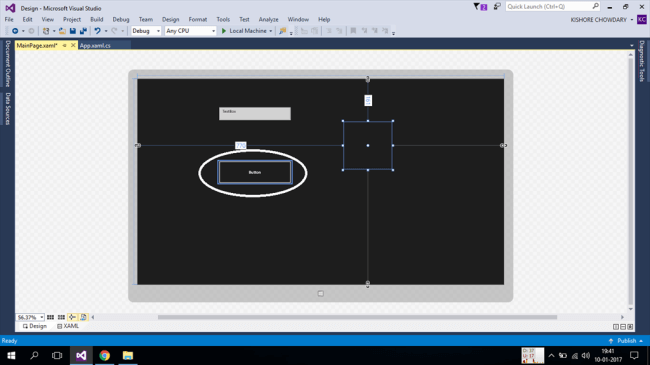650x365 pixels.
Task: Click the left margin value label
Action: [x=240, y=146]
